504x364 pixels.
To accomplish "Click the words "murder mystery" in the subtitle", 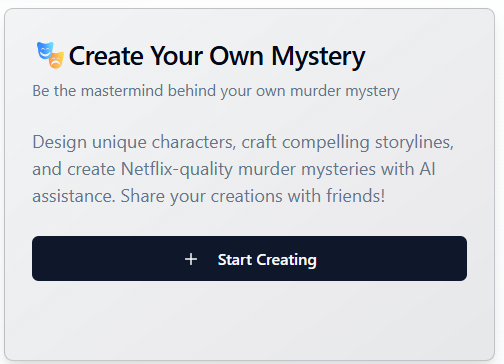I will 345,91.
